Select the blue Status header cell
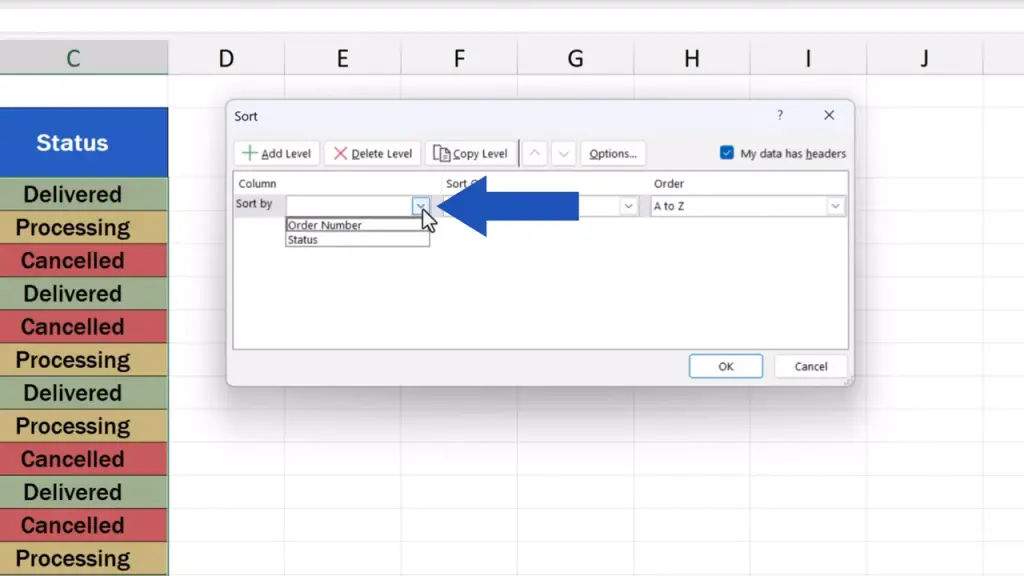Viewport: 1024px width, 576px height. (x=72, y=143)
